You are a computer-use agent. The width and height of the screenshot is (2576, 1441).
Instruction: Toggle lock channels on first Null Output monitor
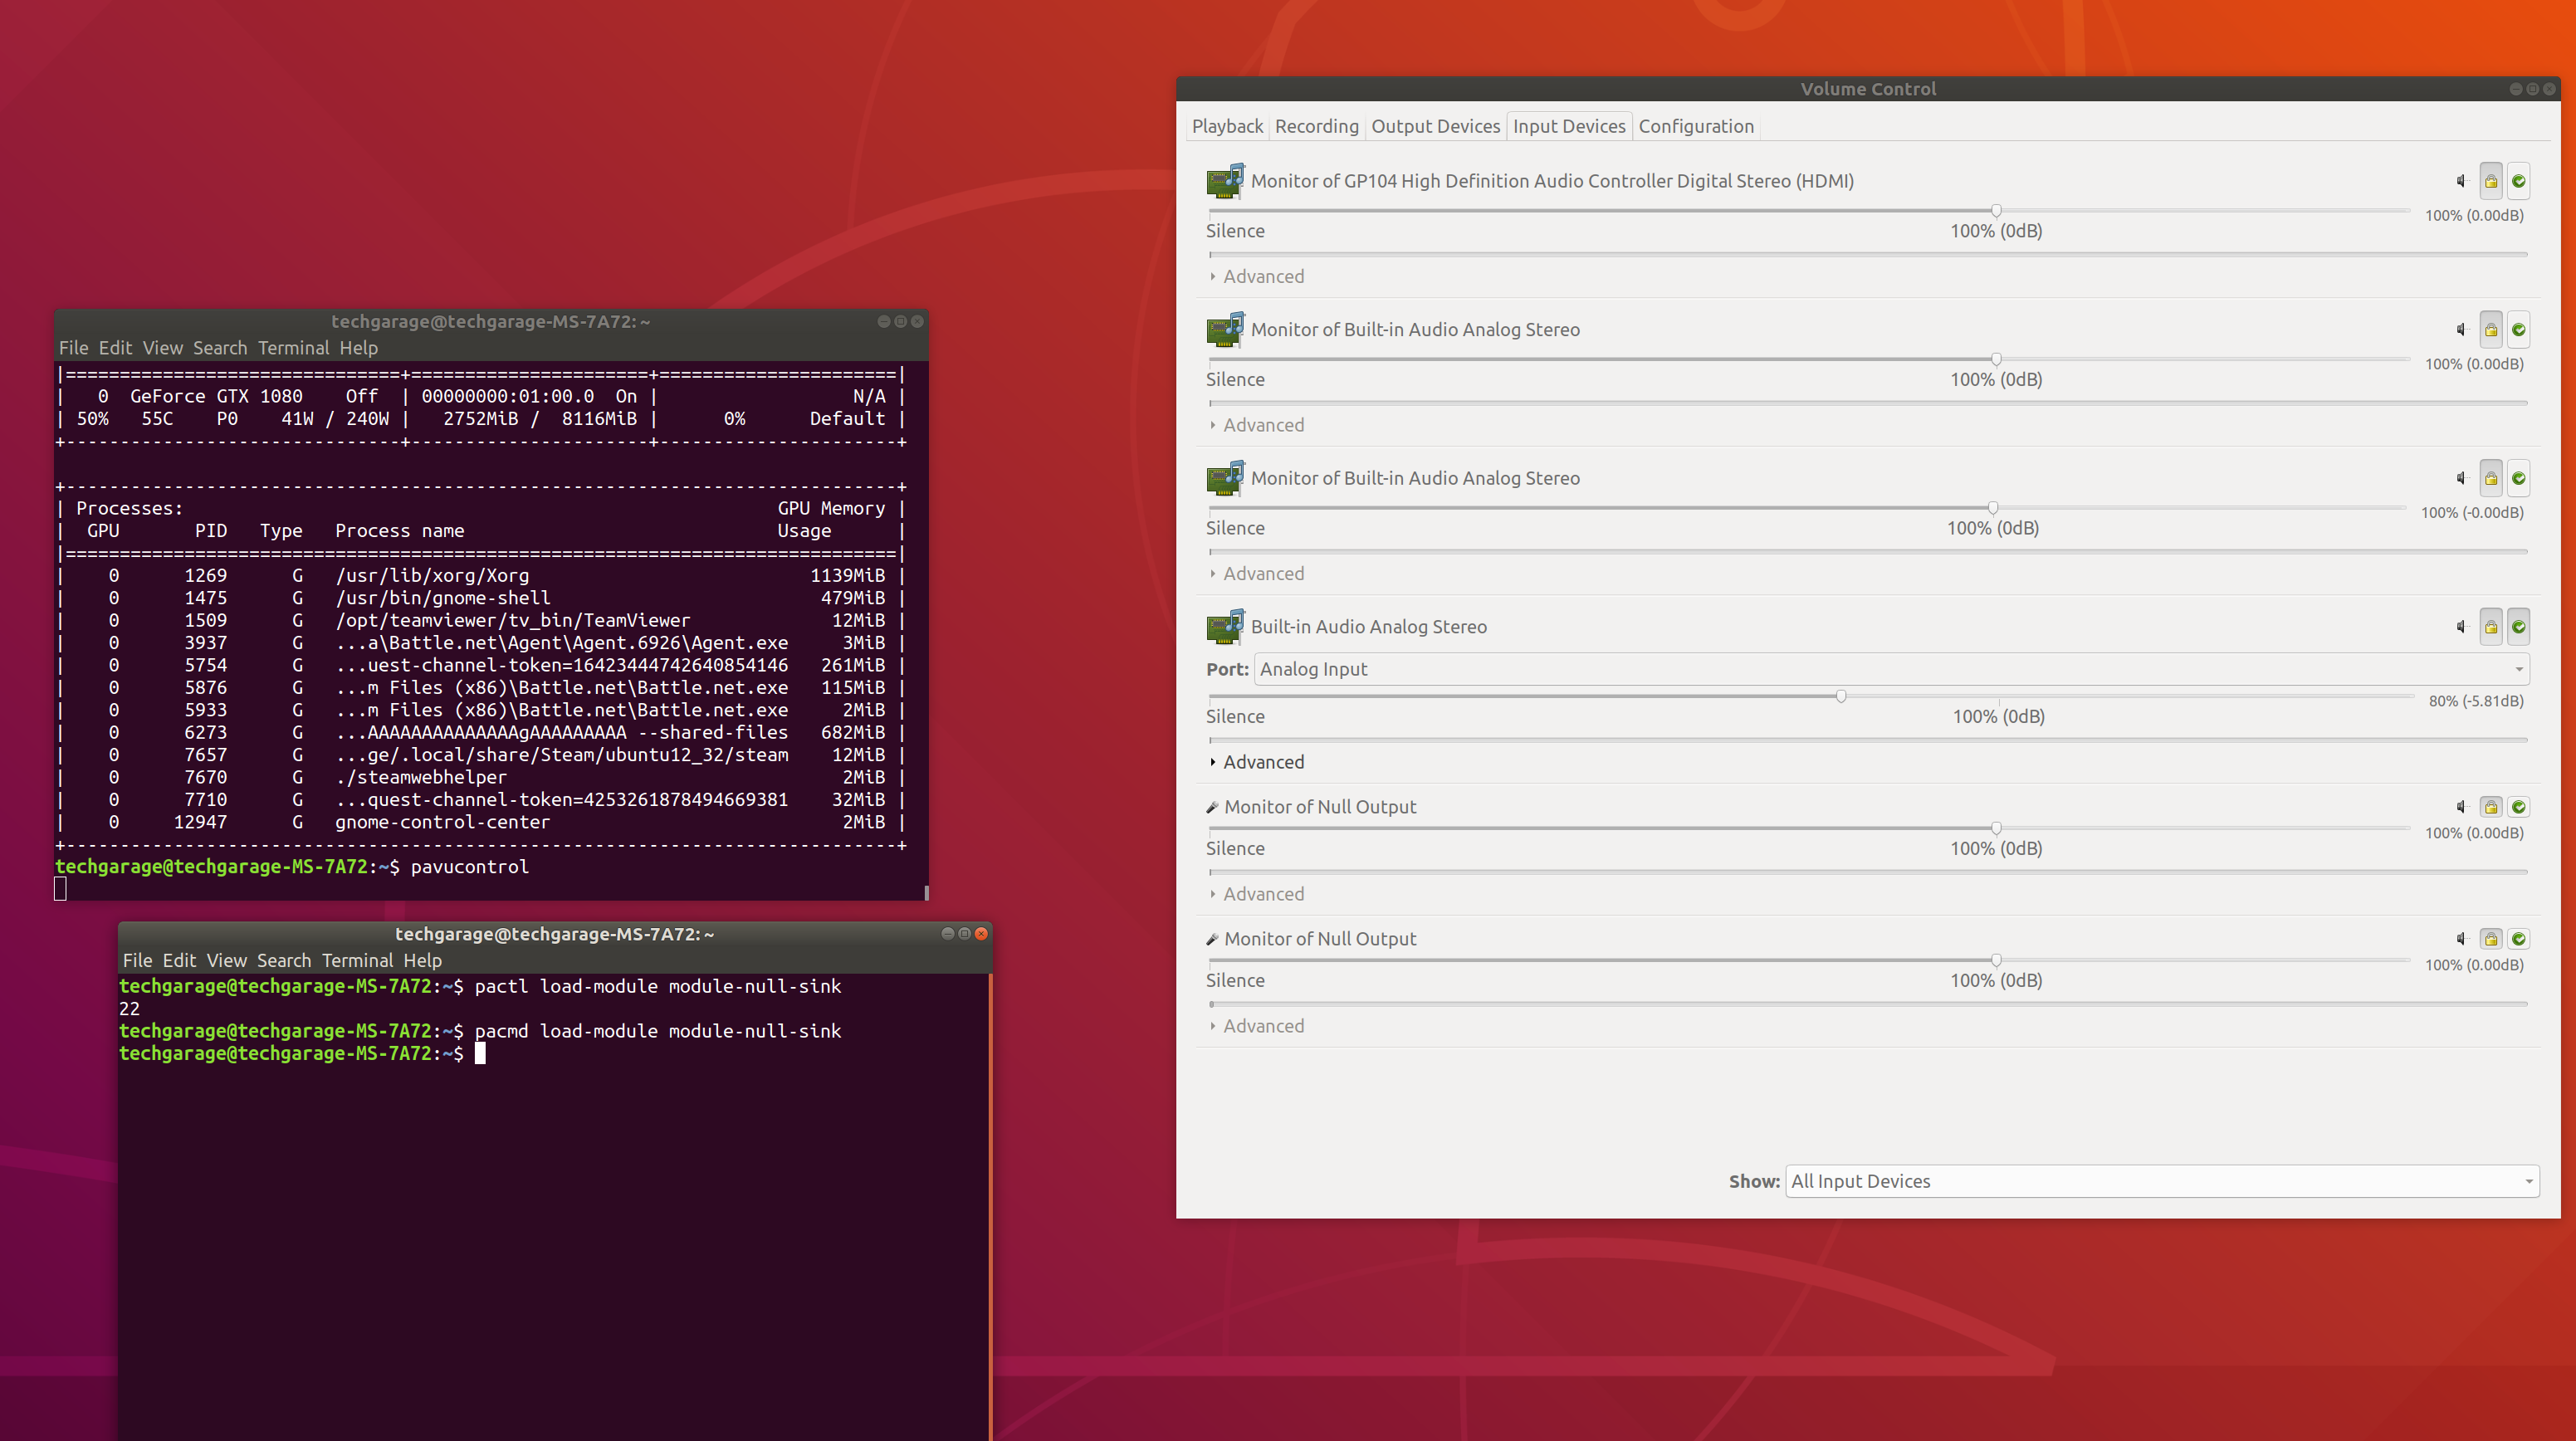[x=2491, y=807]
